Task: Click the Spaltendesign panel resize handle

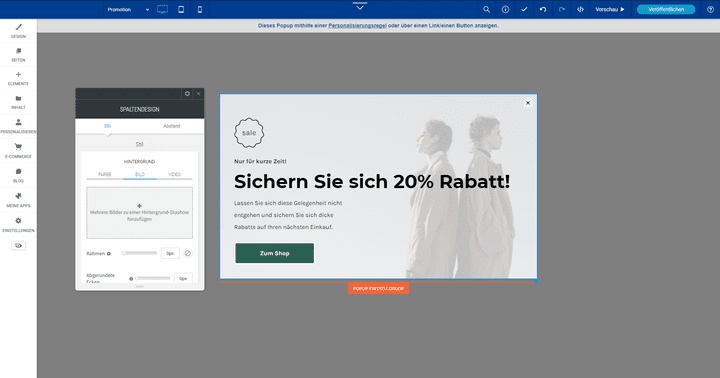Action: (140, 287)
